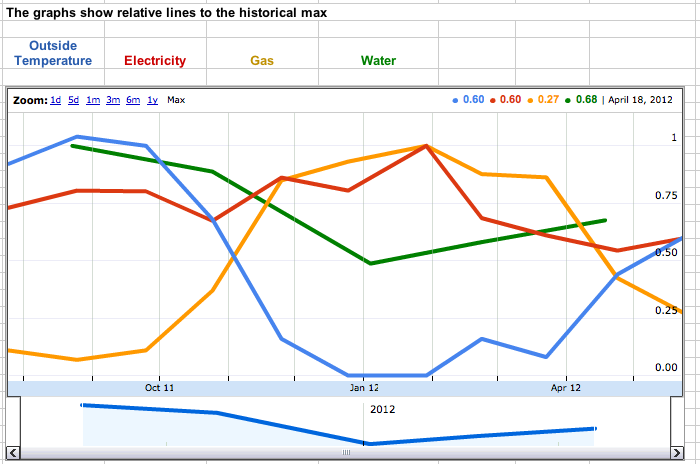Select the Max zoom option
Screen dimensions: 700x464
pyautogui.click(x=176, y=100)
